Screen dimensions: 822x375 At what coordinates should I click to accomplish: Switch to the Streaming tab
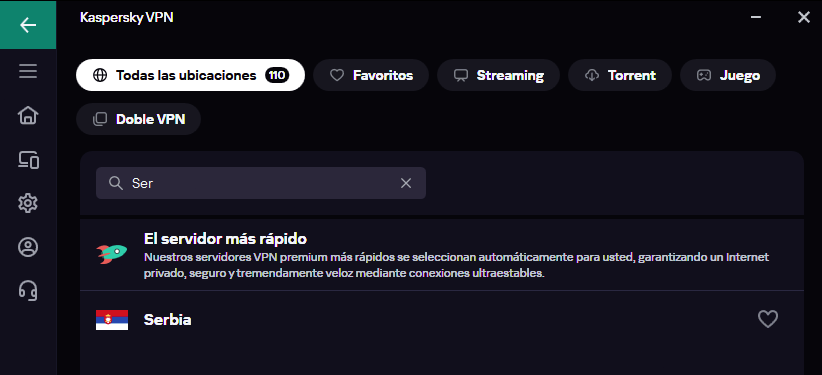(x=499, y=75)
